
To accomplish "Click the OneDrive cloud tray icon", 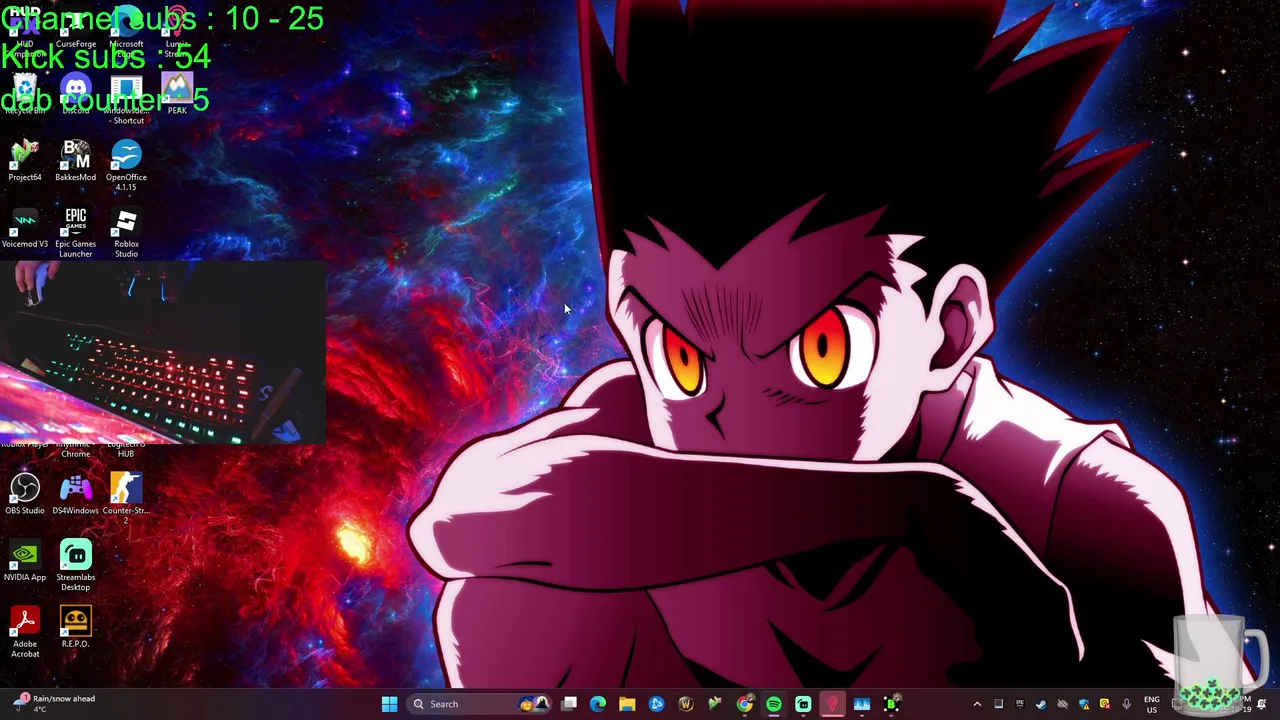I will [1062, 704].
